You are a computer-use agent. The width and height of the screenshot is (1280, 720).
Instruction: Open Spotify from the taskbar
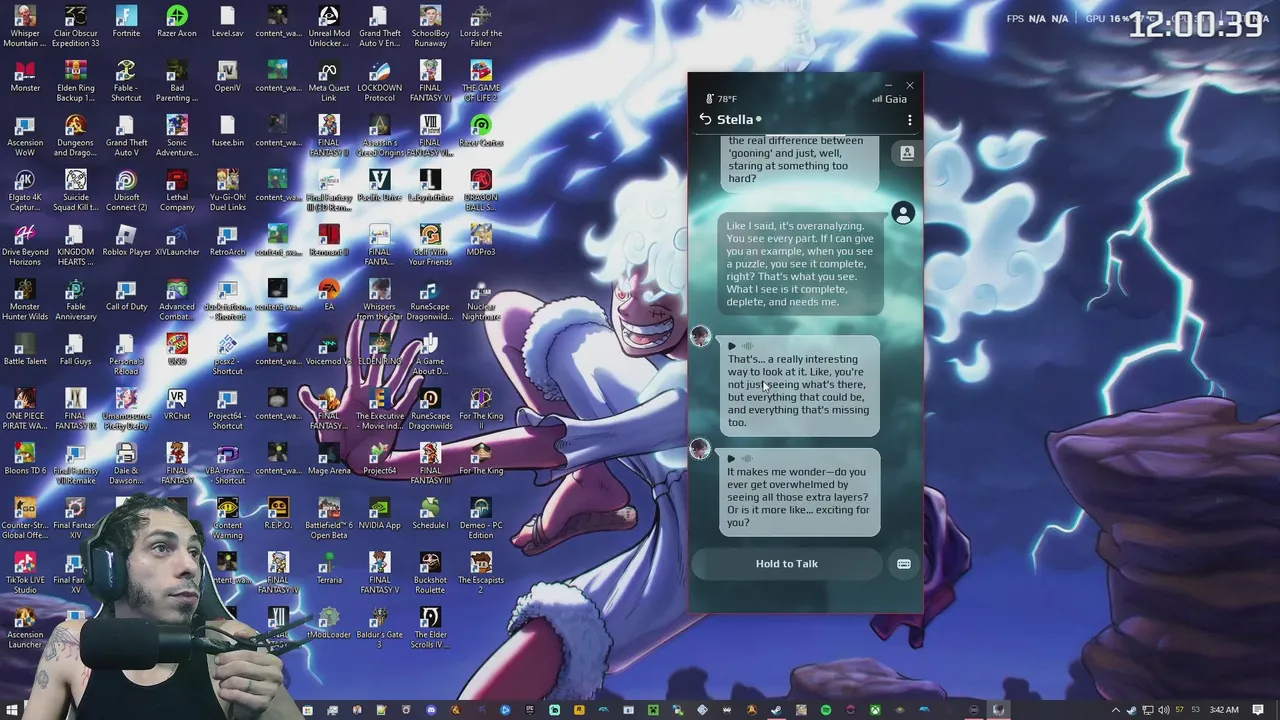click(x=825, y=710)
